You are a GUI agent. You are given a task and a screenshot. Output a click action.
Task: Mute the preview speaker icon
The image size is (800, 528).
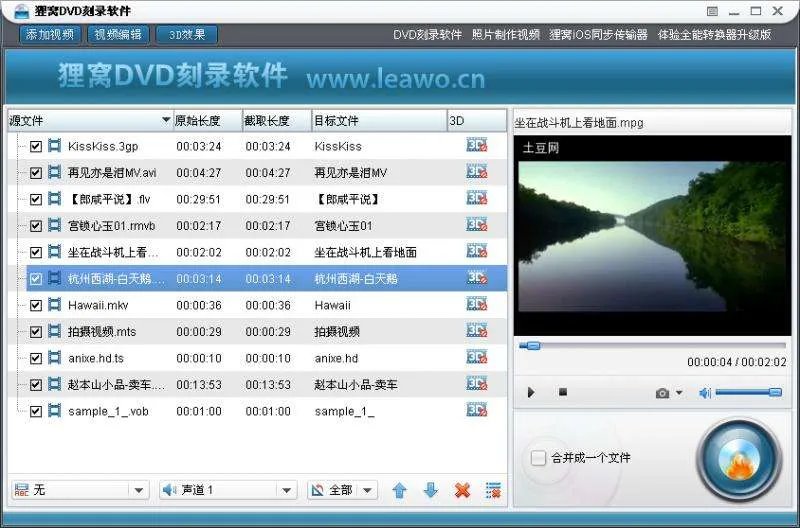pyautogui.click(x=705, y=393)
